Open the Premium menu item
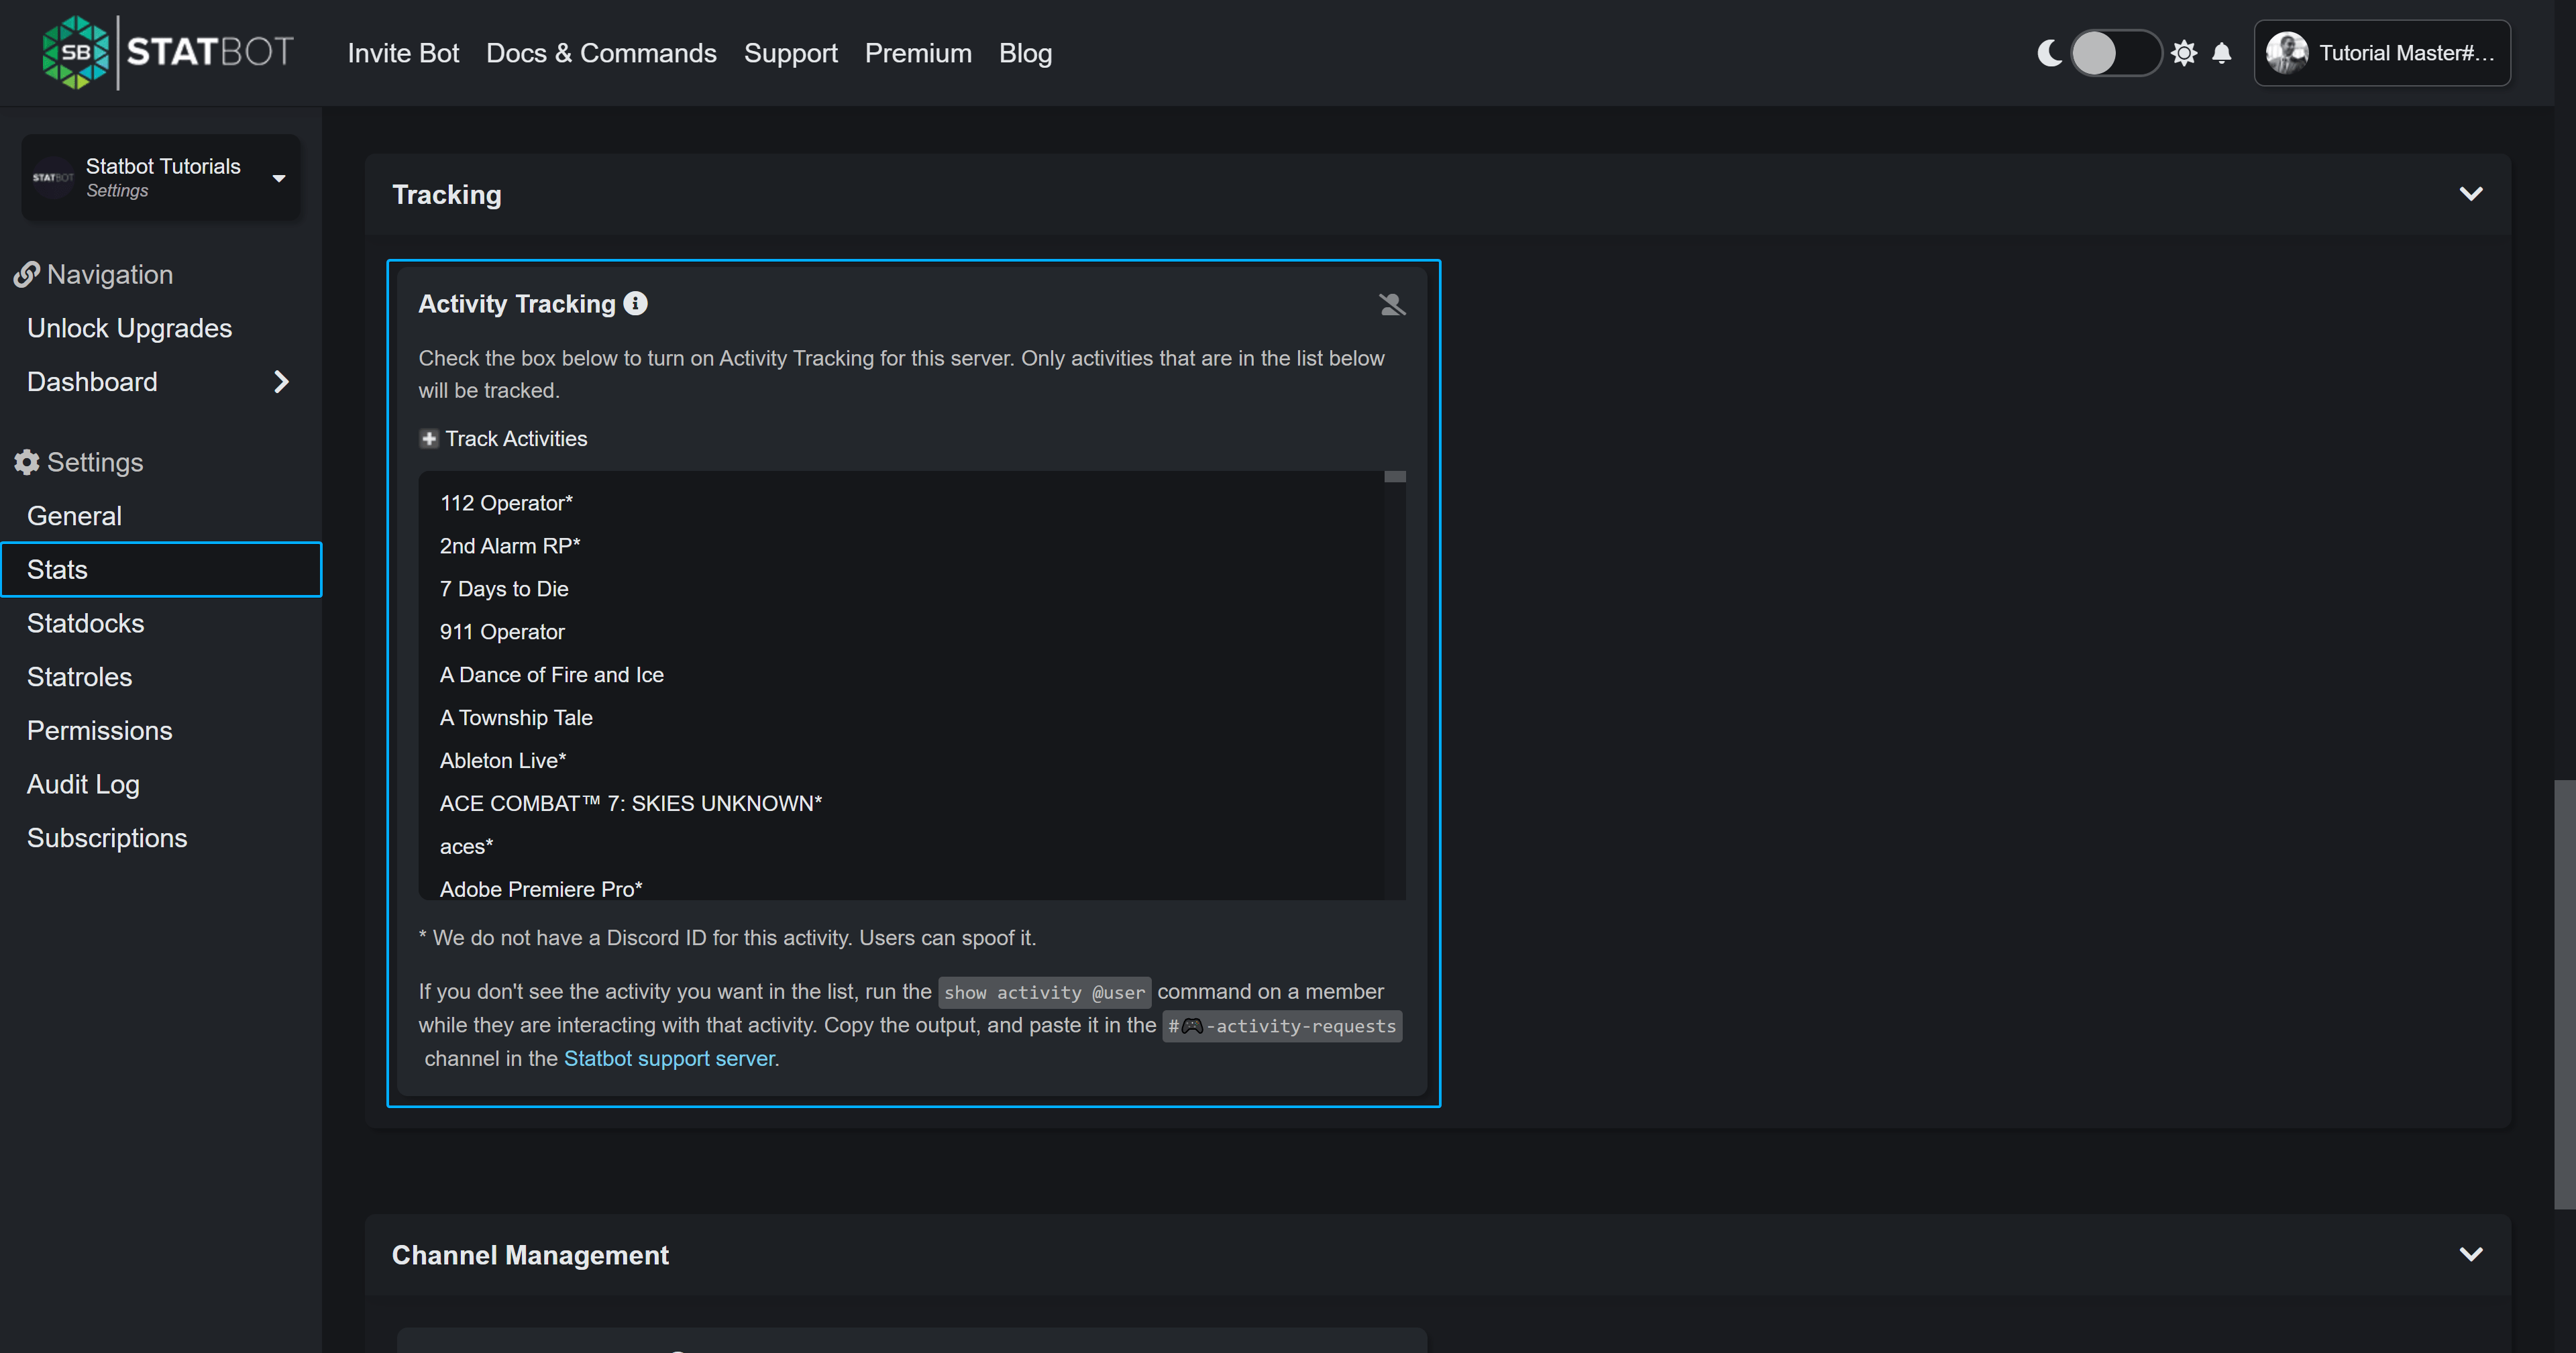This screenshot has width=2576, height=1353. (917, 53)
